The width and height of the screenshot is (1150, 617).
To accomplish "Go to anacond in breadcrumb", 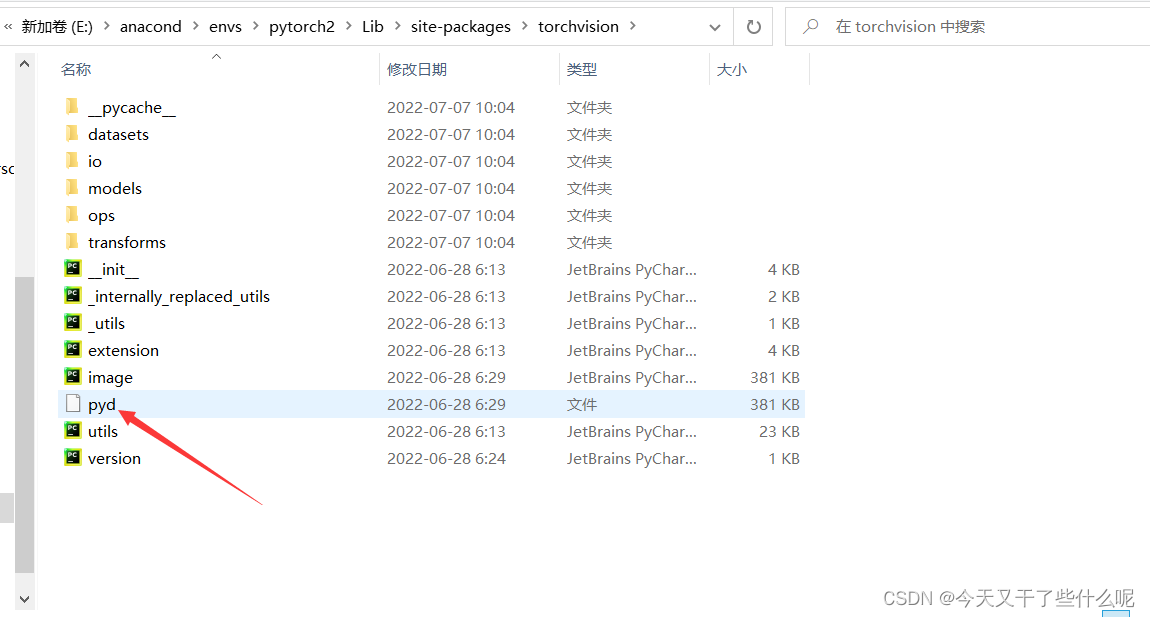I will pos(150,27).
